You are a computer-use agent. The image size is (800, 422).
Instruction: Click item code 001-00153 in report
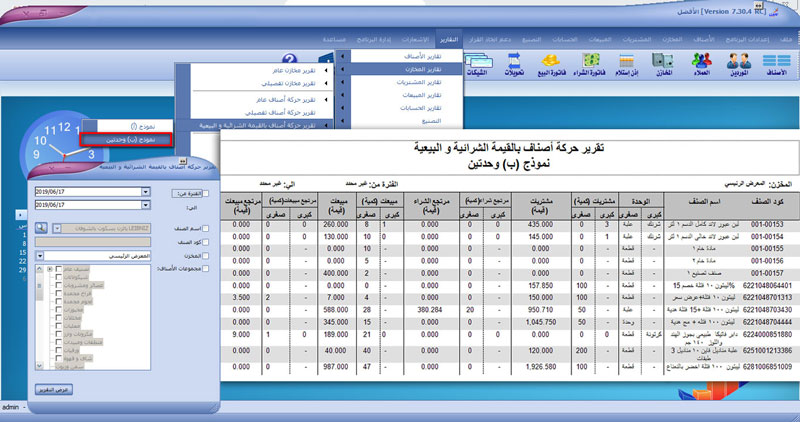[x=767, y=225]
